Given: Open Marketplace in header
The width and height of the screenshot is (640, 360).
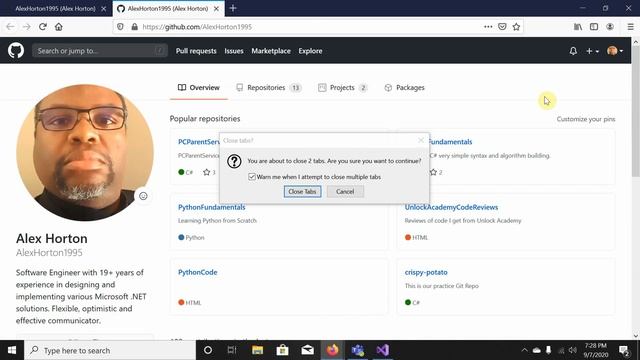Looking at the screenshot, I should (x=271, y=51).
